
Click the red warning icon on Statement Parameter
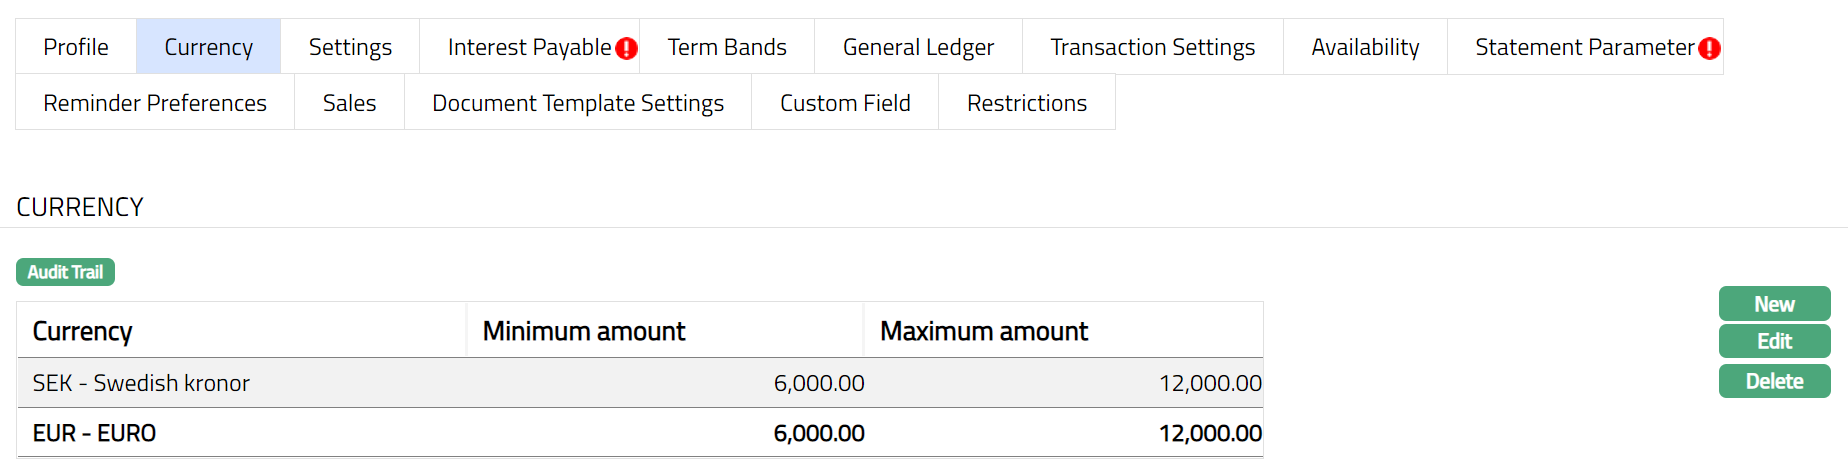(x=1710, y=48)
